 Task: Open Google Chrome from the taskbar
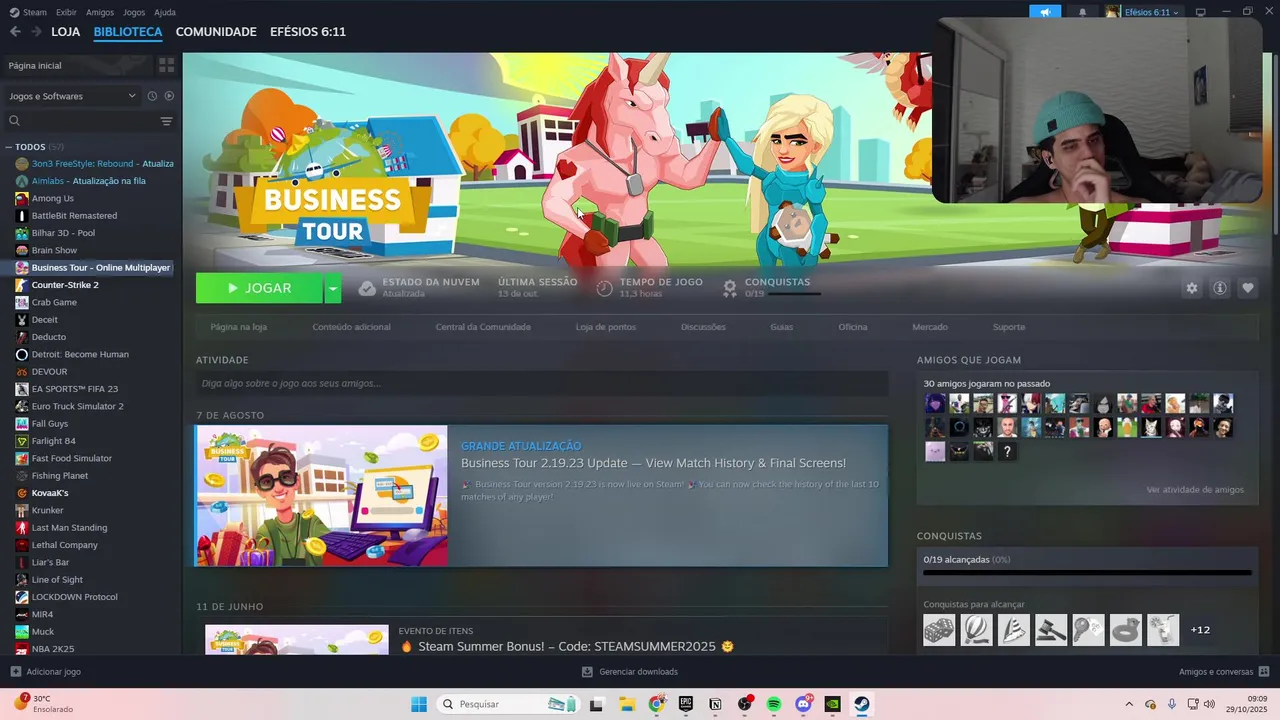[x=656, y=704]
